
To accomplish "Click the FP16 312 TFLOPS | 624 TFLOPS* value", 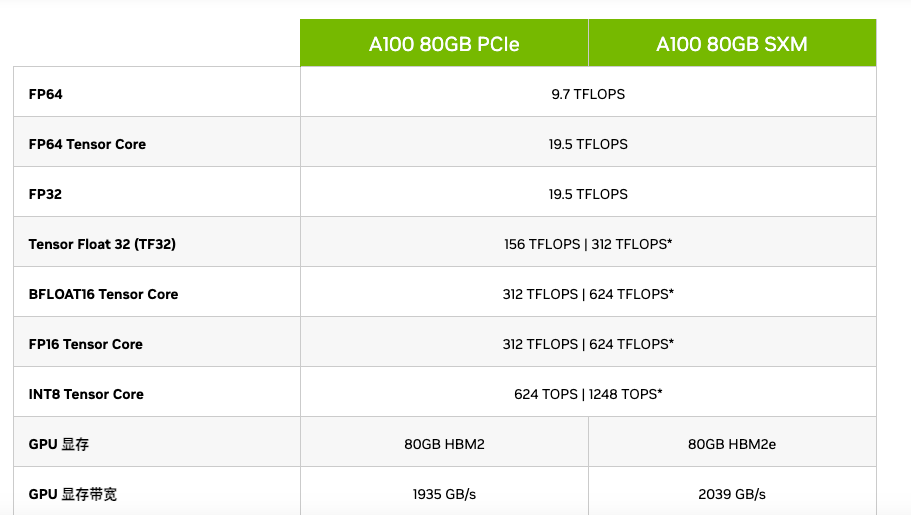I will click(588, 344).
